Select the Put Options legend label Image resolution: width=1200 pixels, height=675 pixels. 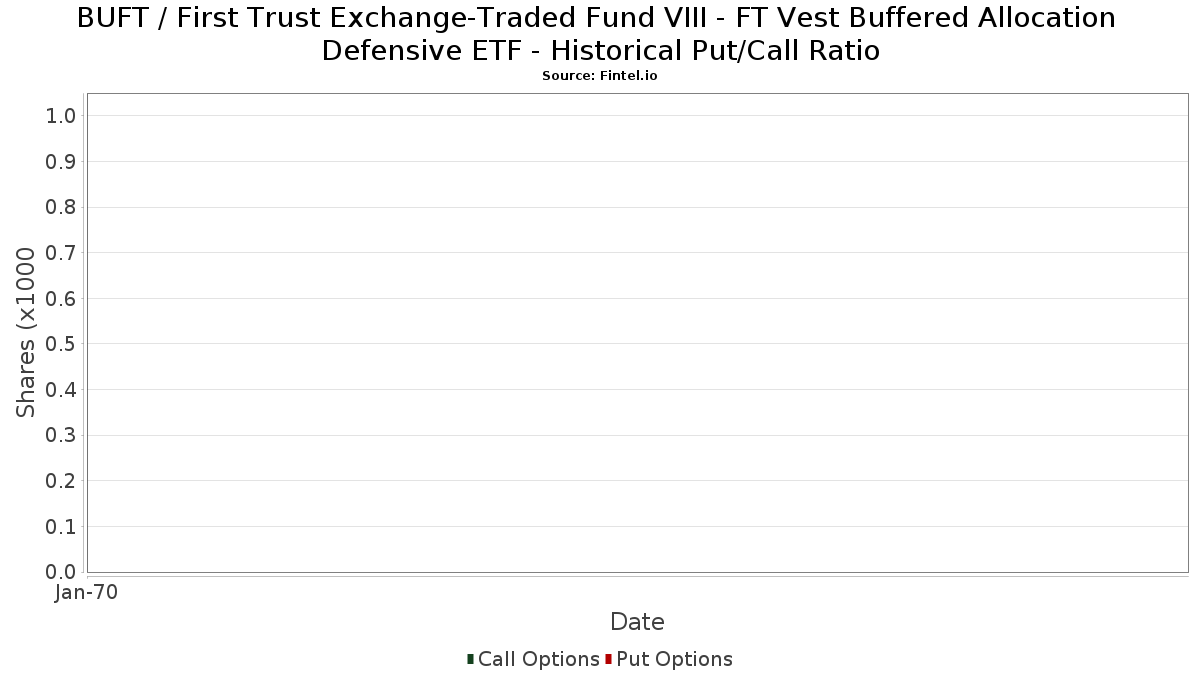pos(675,659)
